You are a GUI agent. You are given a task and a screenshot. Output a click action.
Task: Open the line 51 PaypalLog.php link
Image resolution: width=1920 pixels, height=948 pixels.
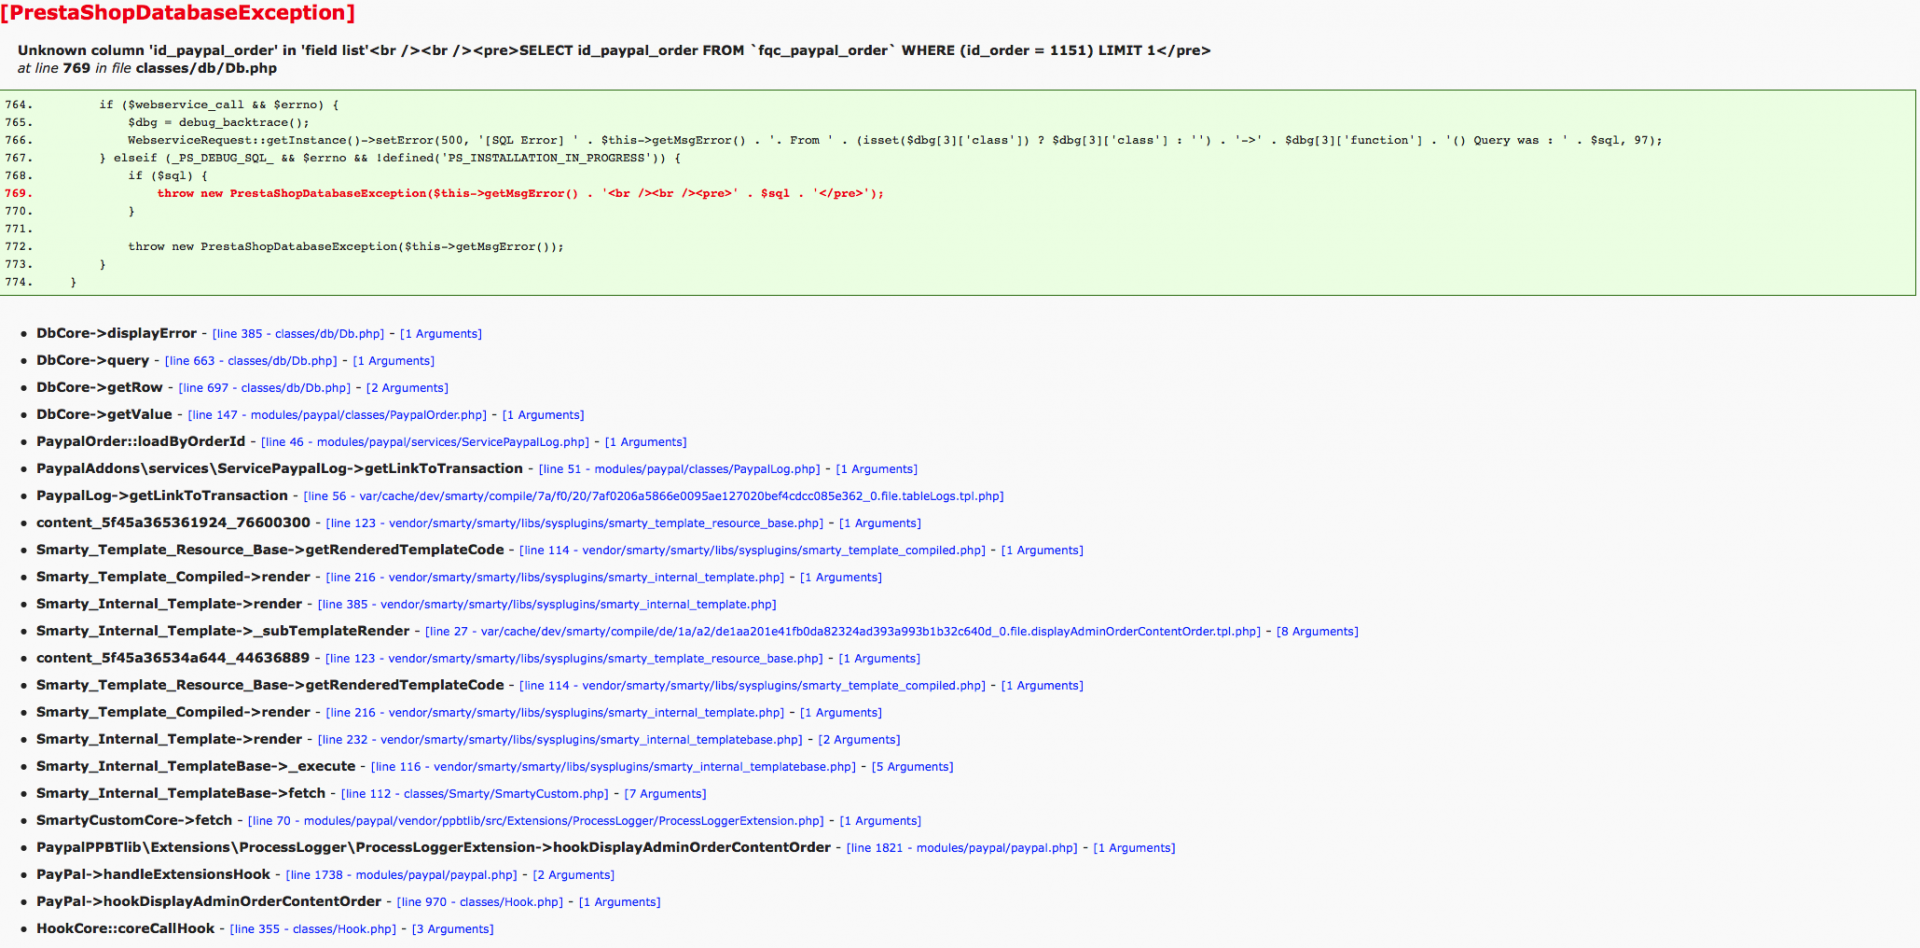click(x=679, y=469)
